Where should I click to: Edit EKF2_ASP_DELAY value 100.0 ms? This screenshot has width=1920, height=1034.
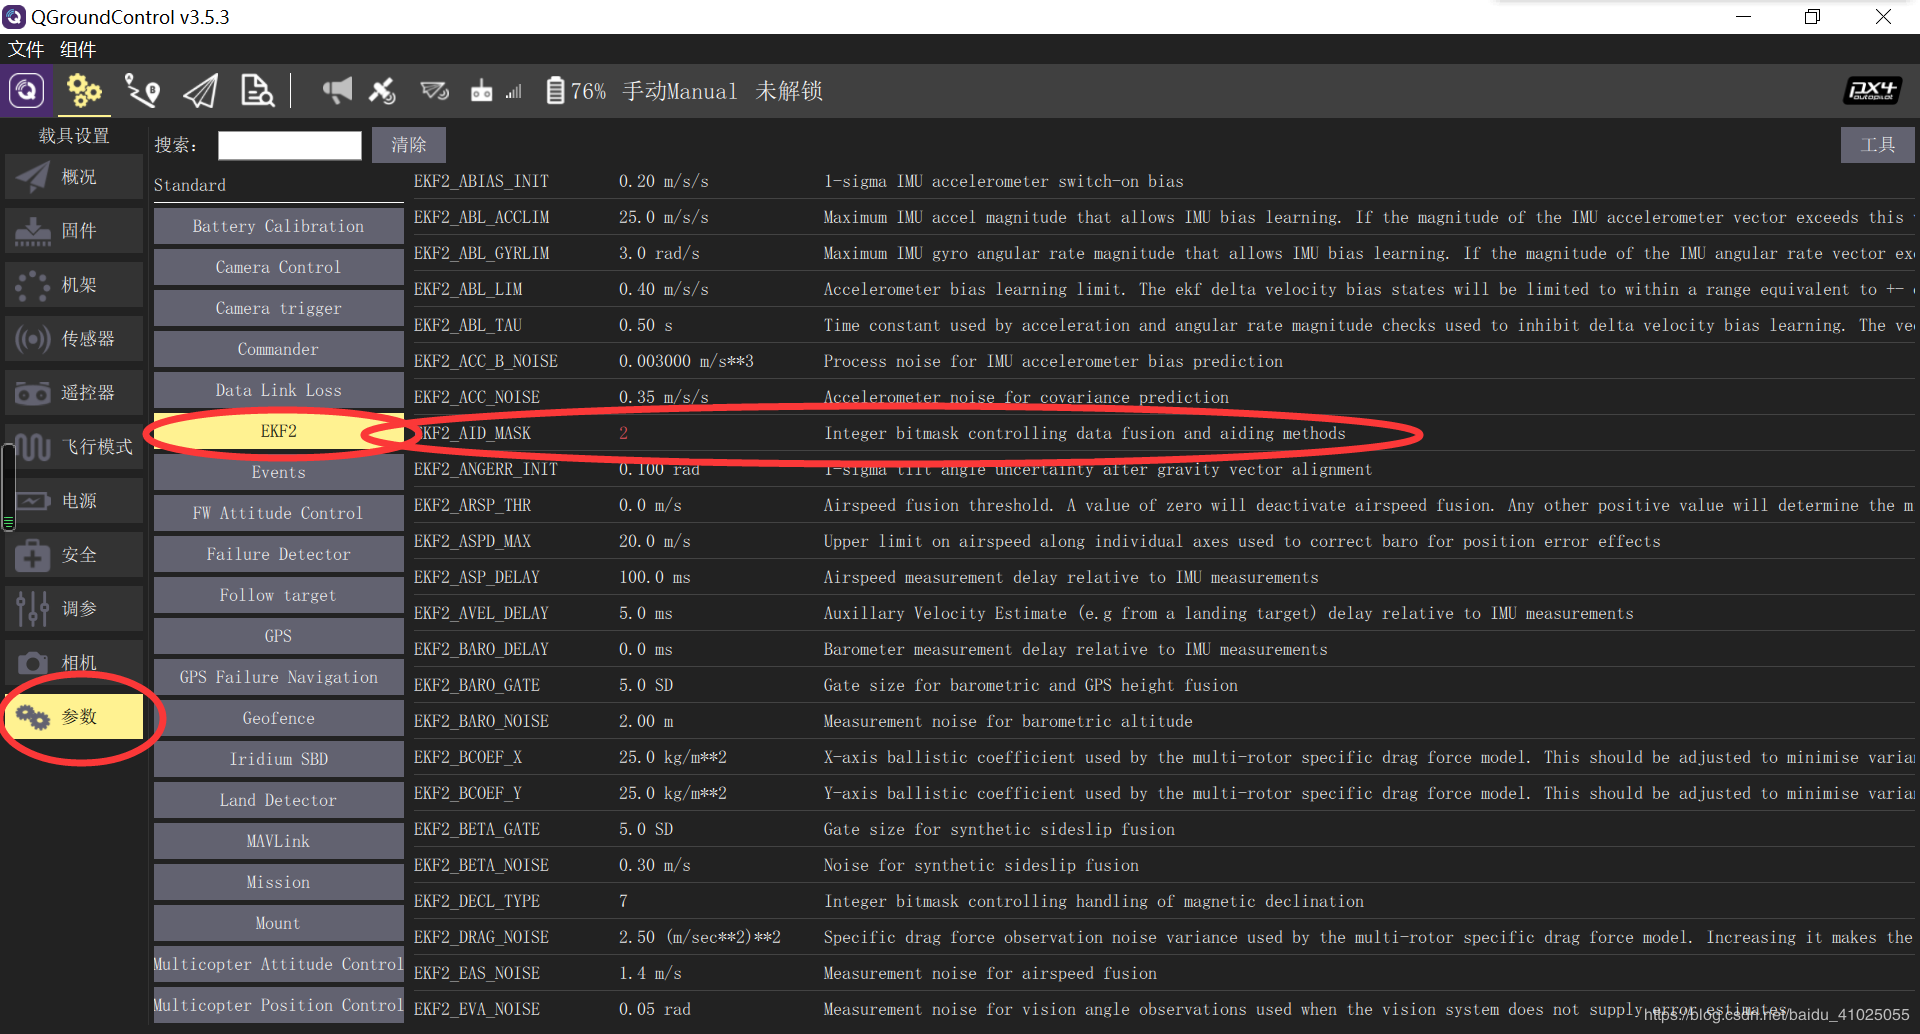(x=654, y=577)
